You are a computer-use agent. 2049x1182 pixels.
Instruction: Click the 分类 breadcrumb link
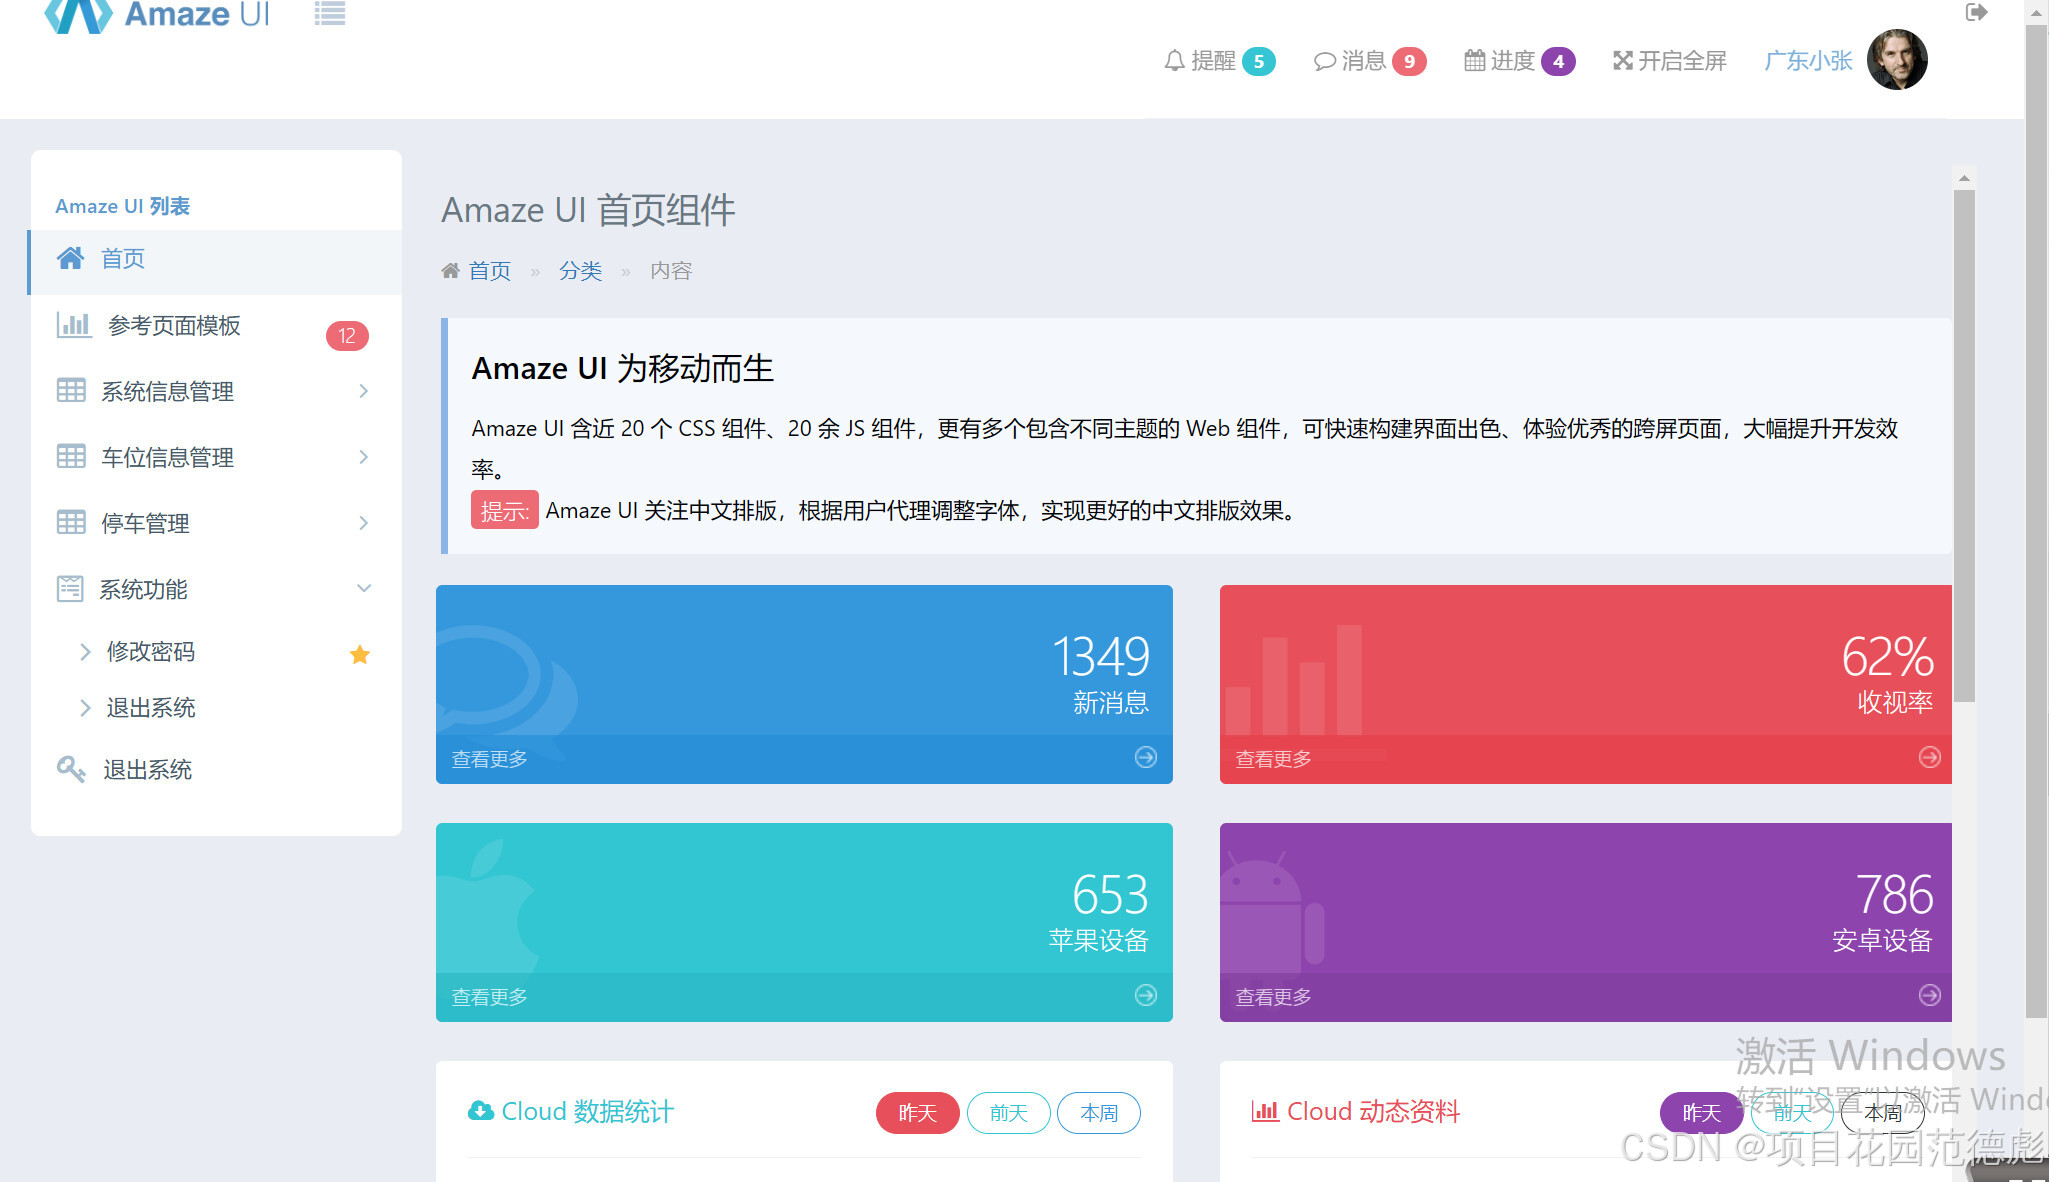pos(580,271)
